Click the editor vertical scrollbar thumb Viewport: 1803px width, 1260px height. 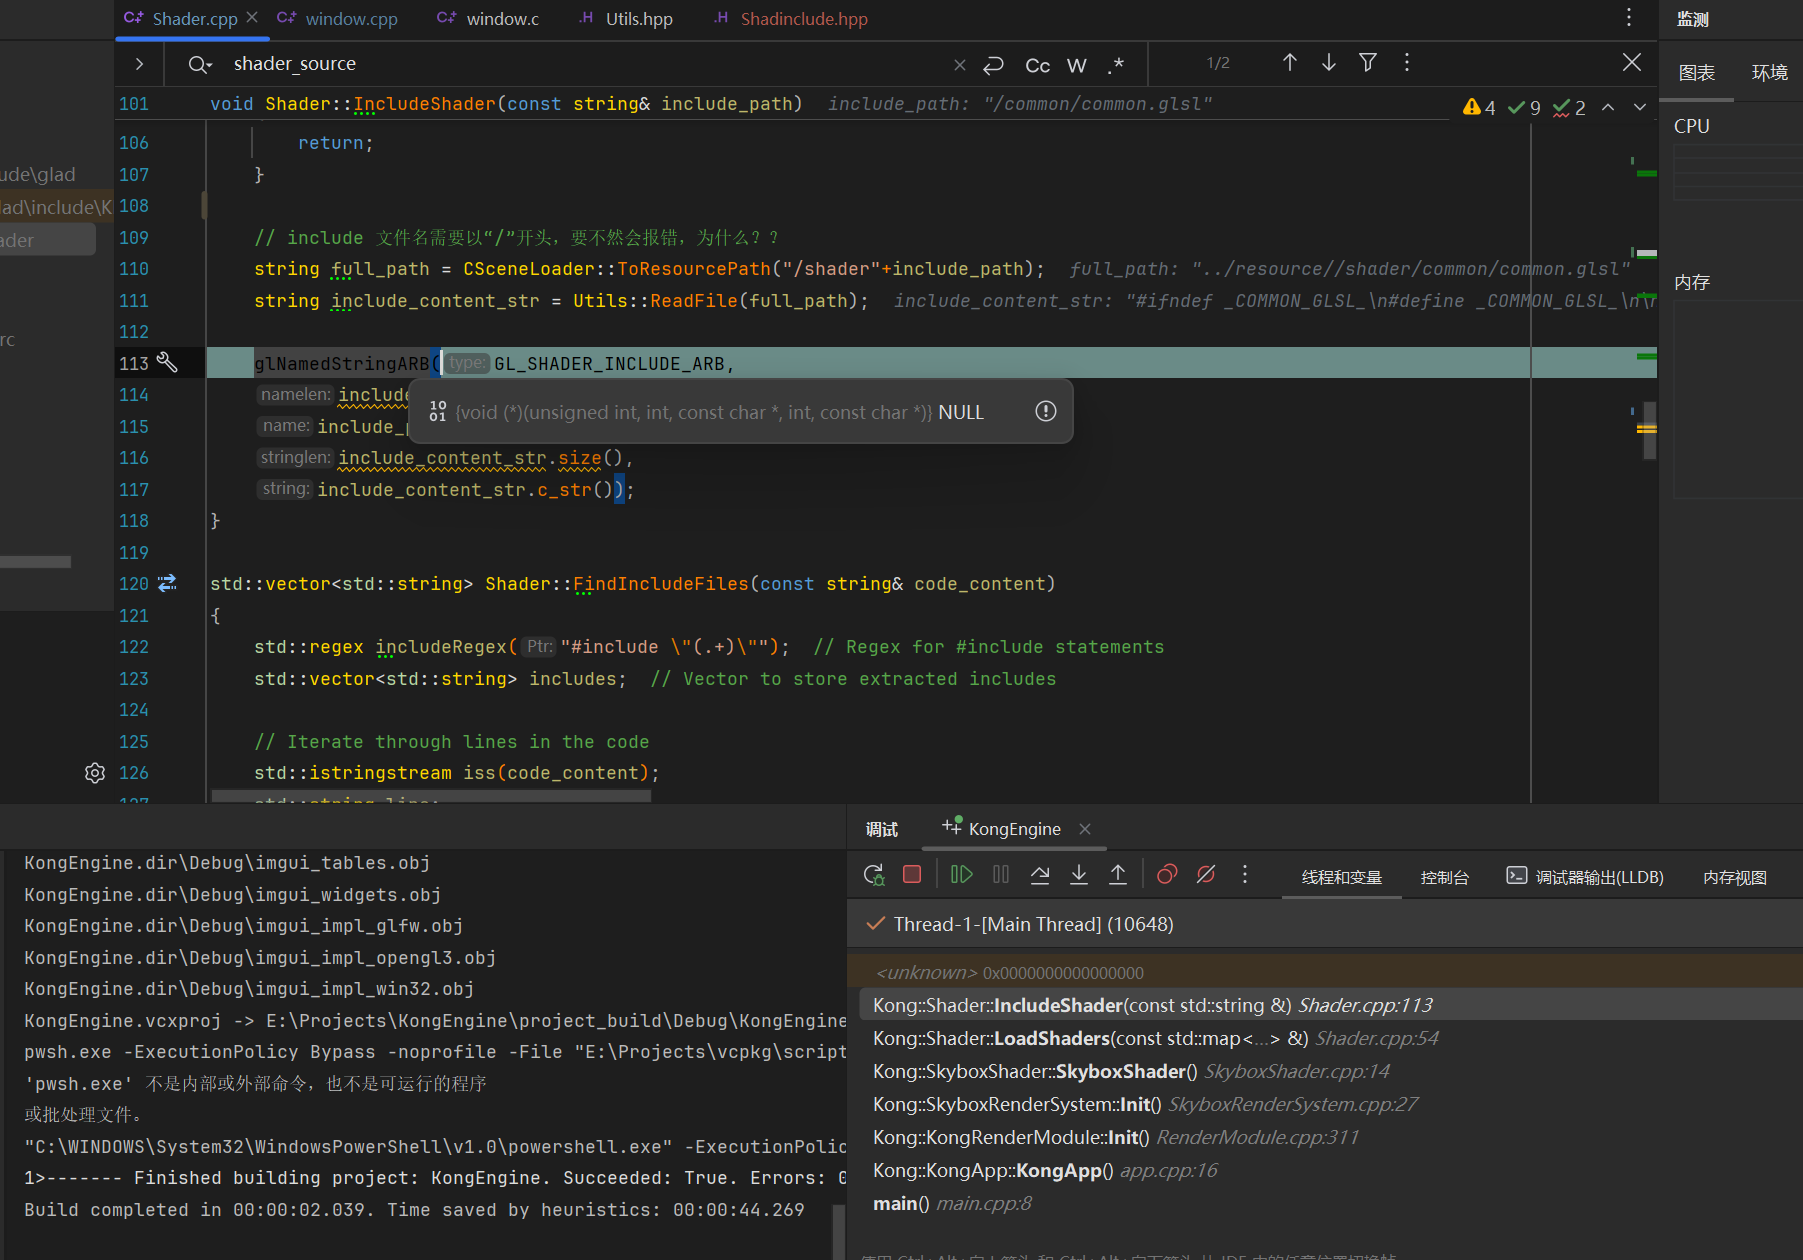[1650, 431]
